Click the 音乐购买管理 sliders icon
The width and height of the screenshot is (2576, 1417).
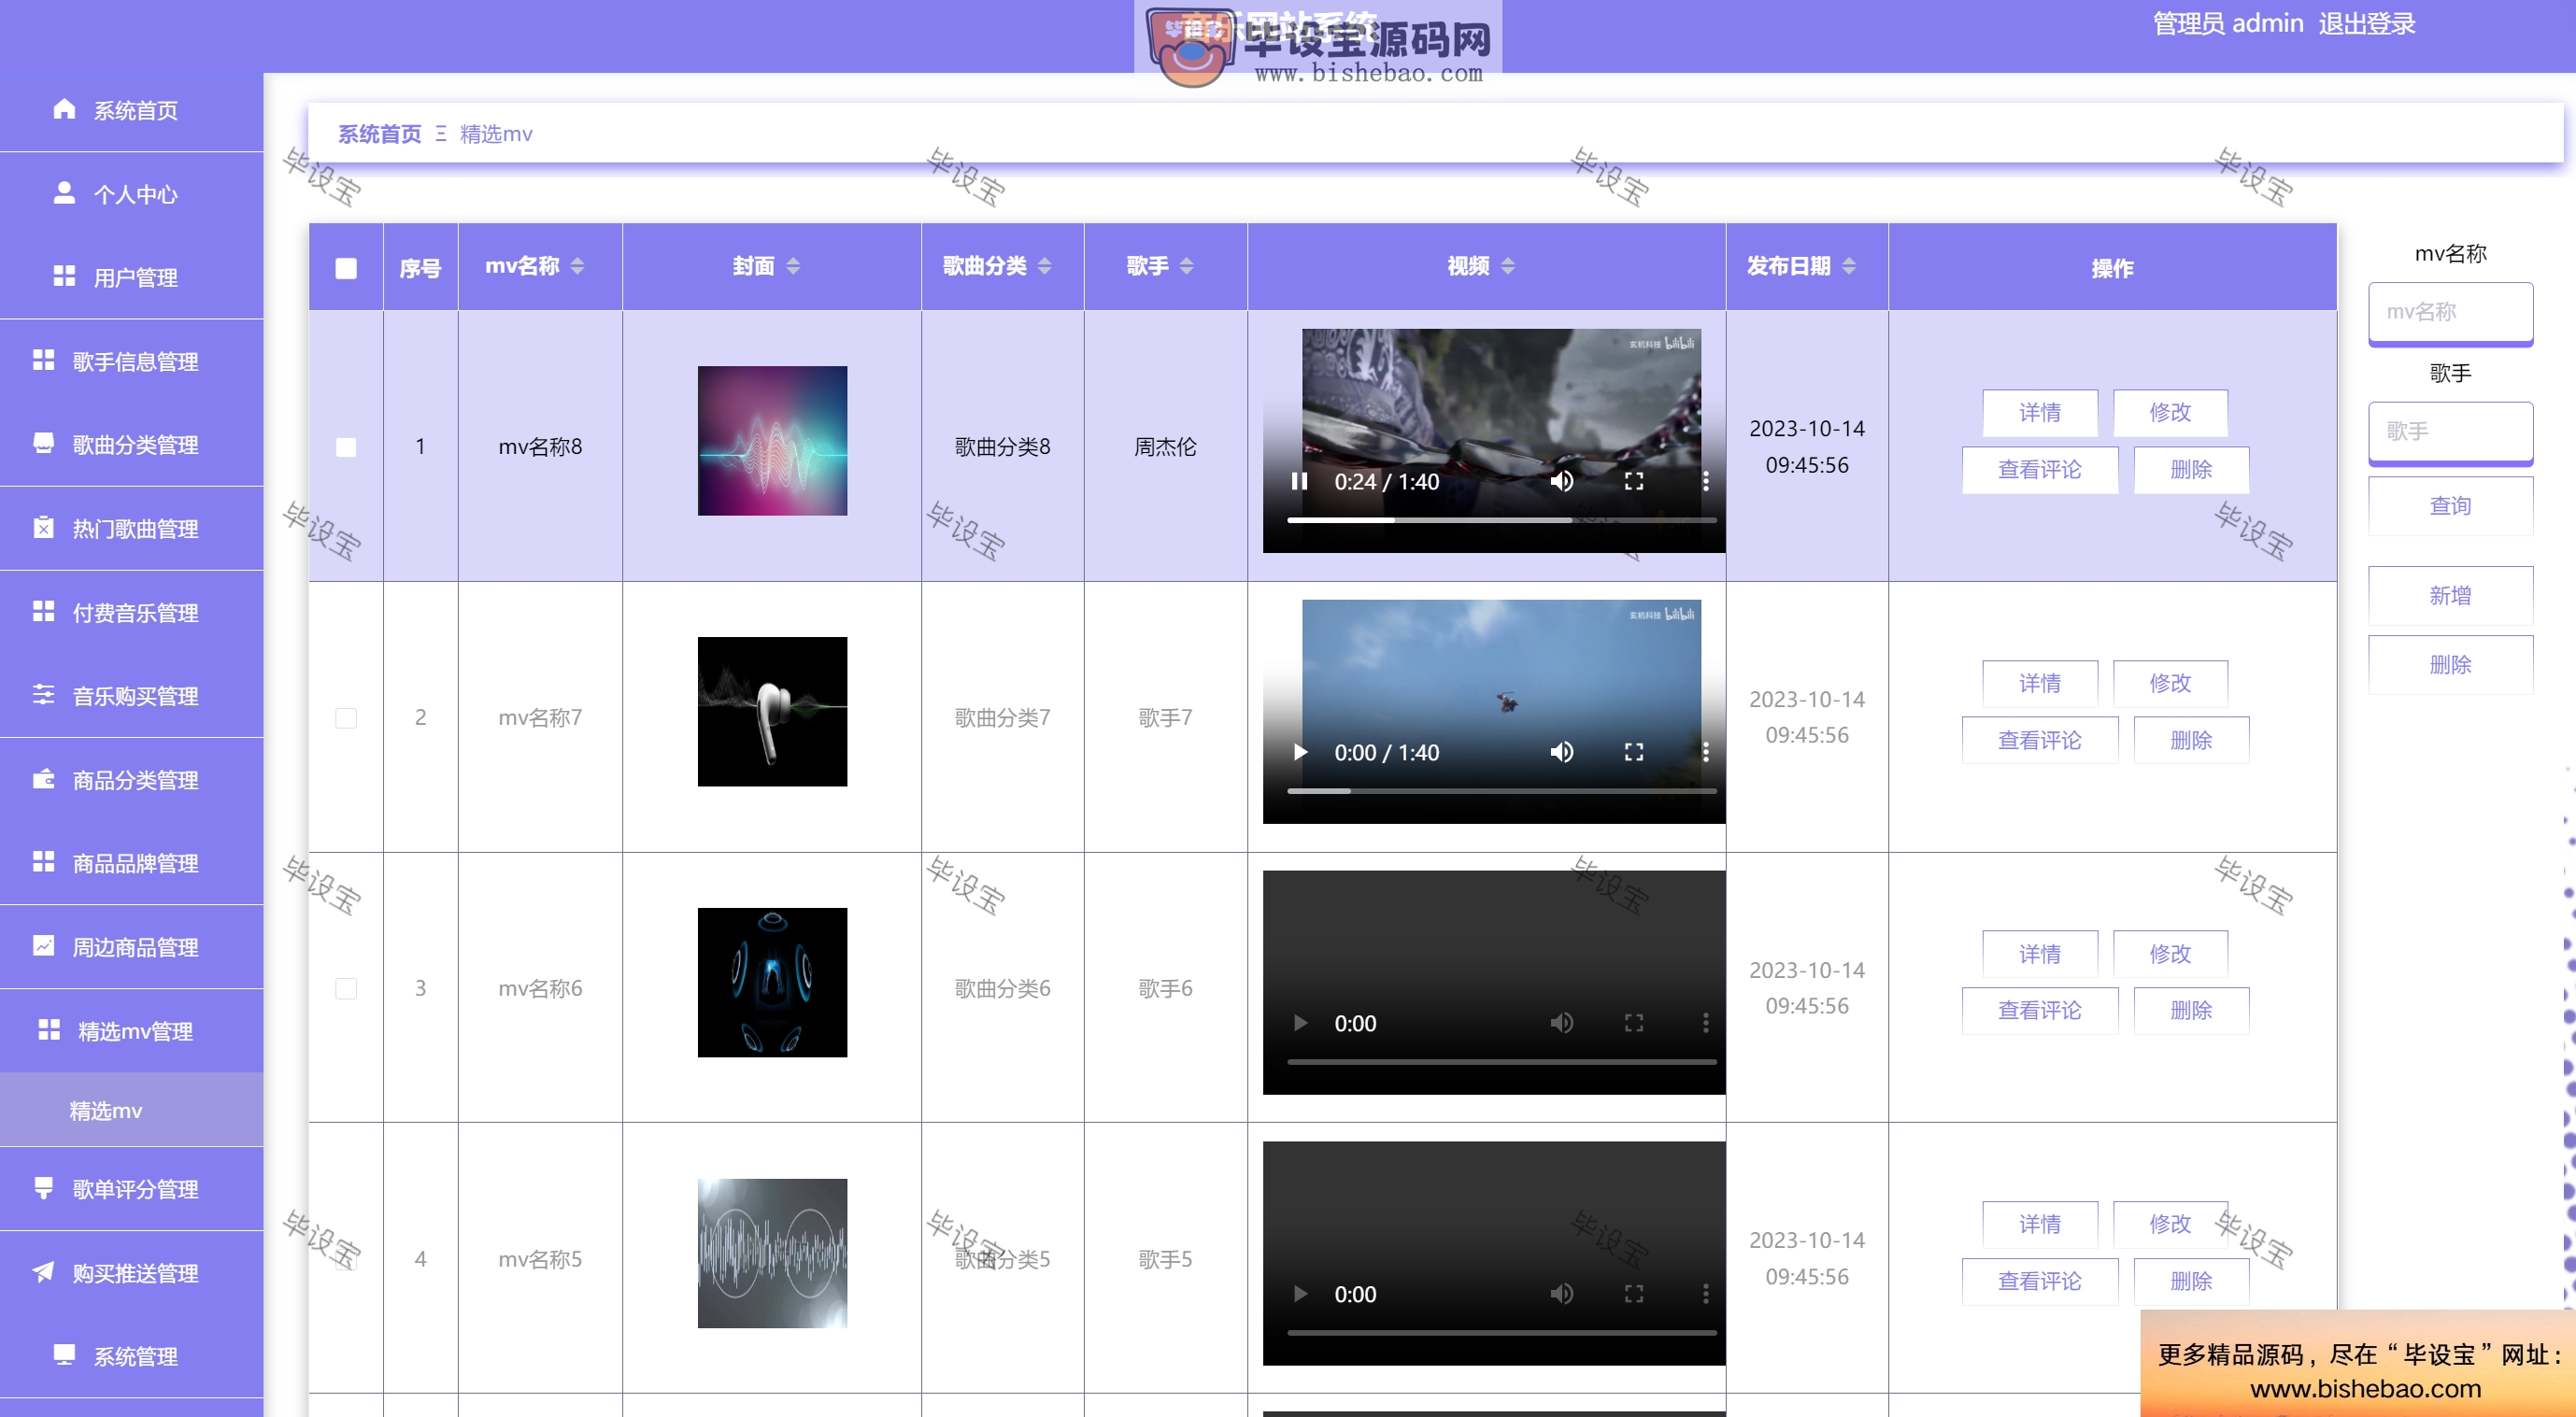43,694
